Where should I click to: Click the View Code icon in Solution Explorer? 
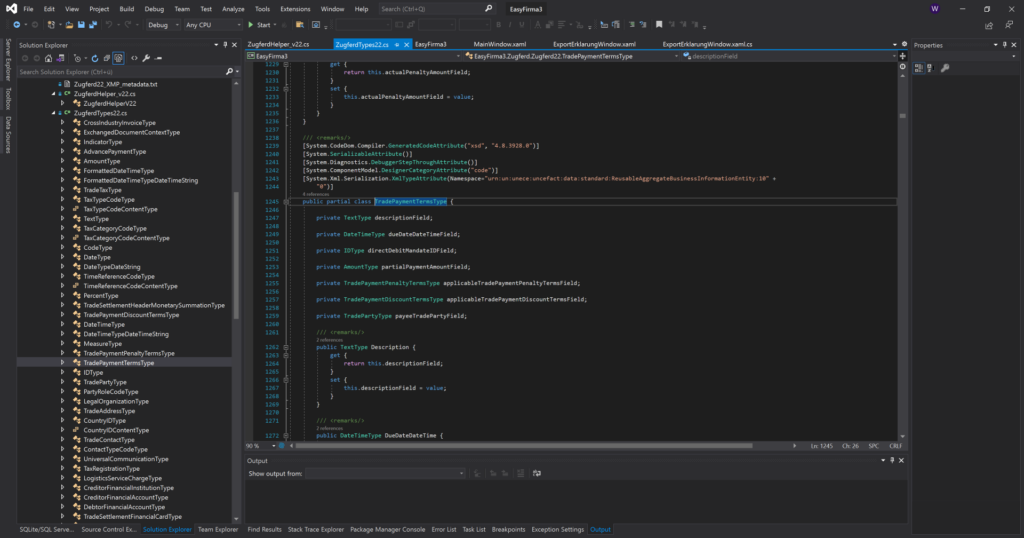pos(134,58)
